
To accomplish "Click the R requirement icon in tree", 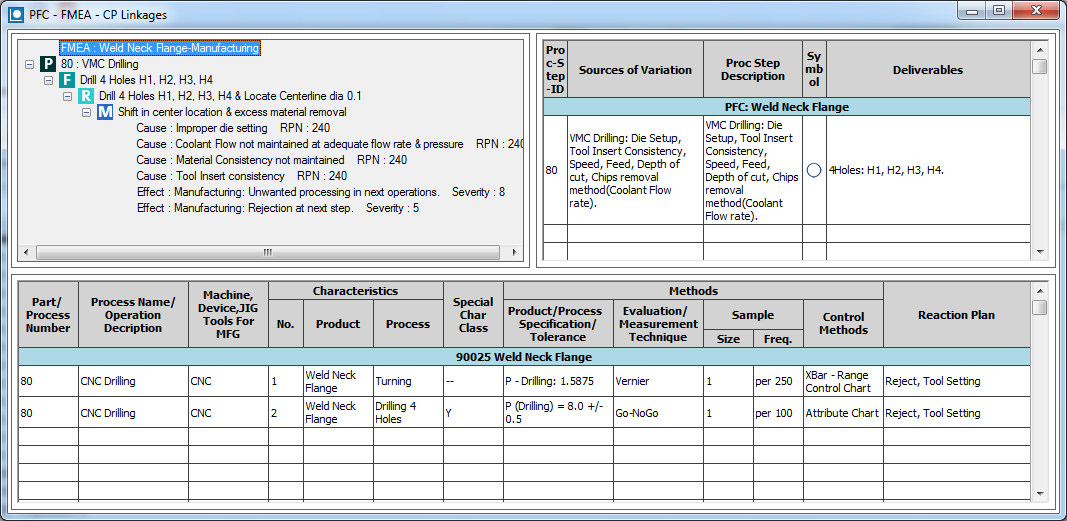I will (86, 96).
